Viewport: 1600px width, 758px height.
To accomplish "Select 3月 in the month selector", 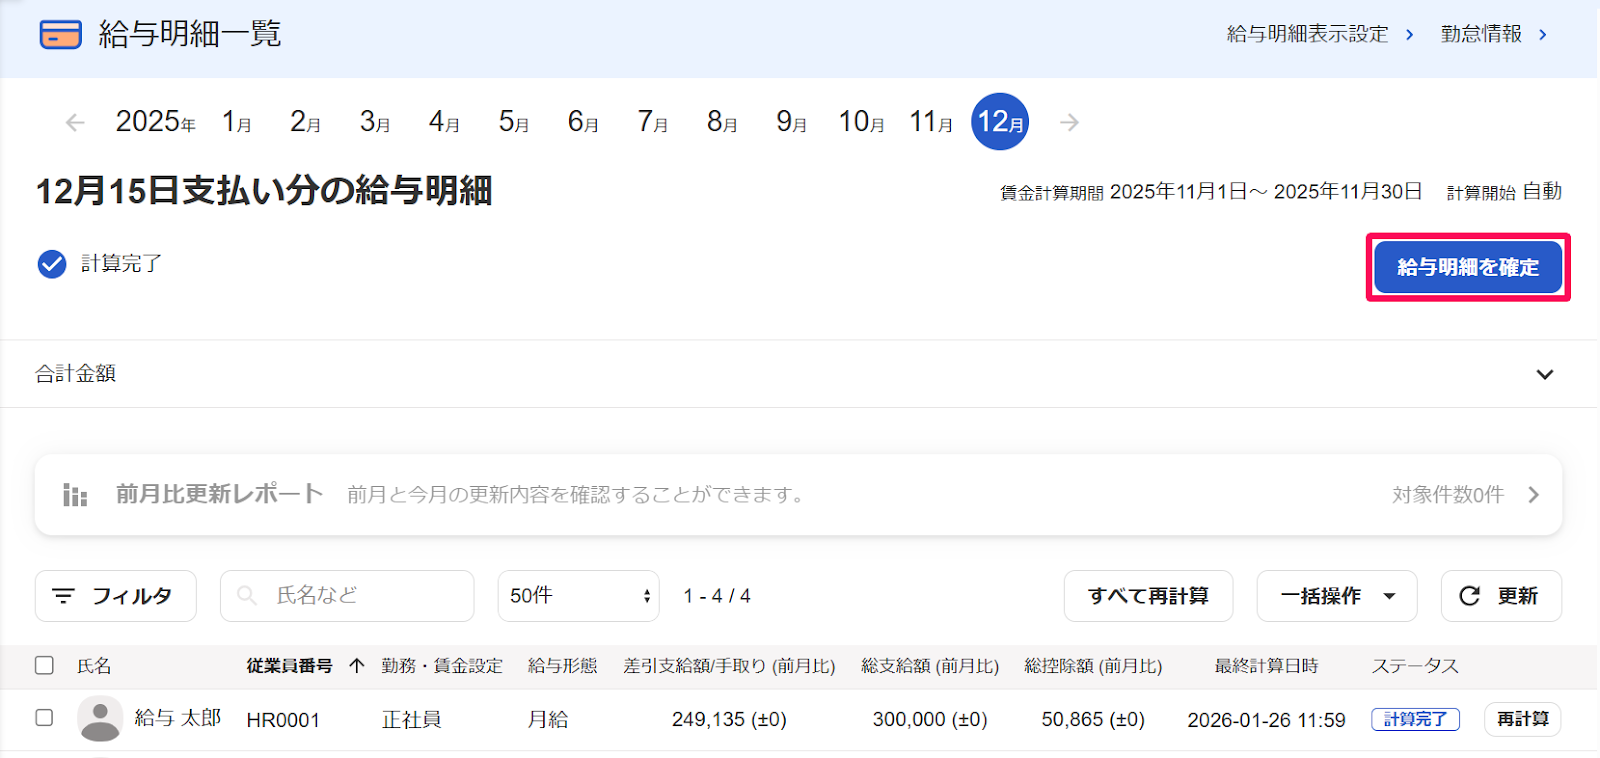I will click(375, 122).
